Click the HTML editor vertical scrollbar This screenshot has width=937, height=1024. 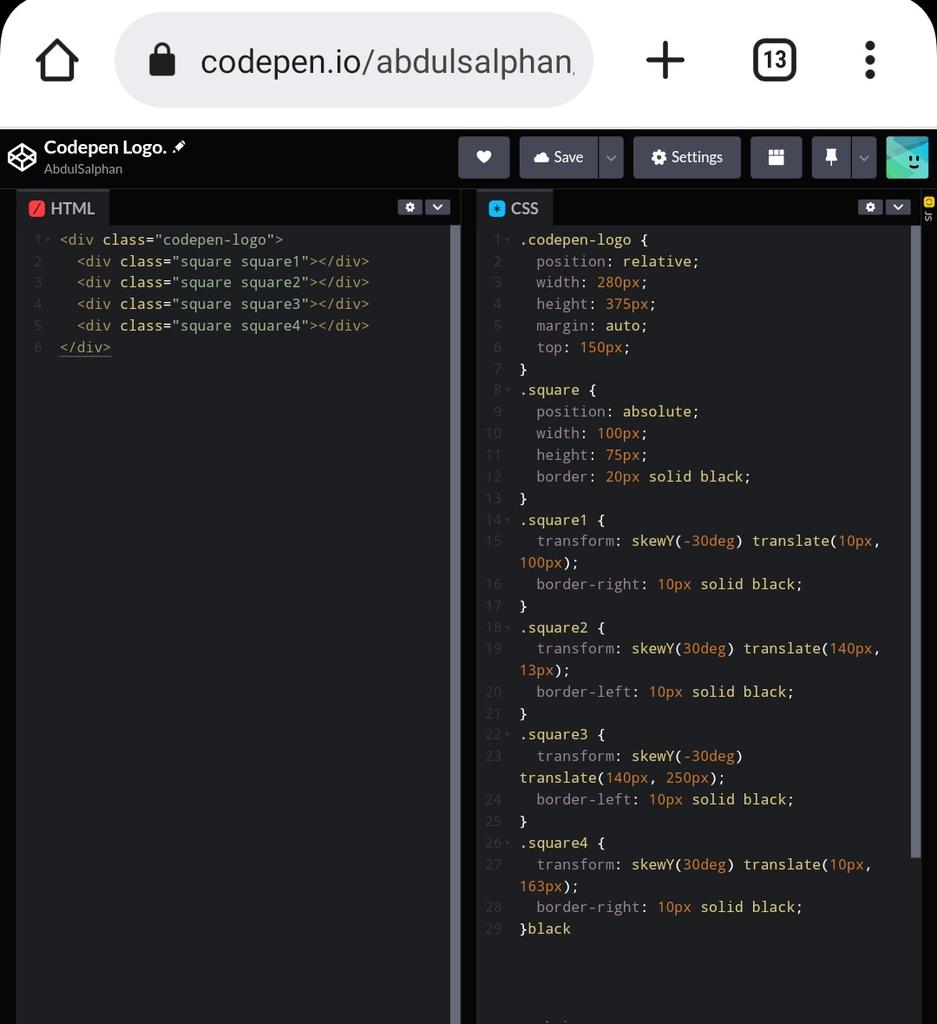pyautogui.click(x=455, y=624)
